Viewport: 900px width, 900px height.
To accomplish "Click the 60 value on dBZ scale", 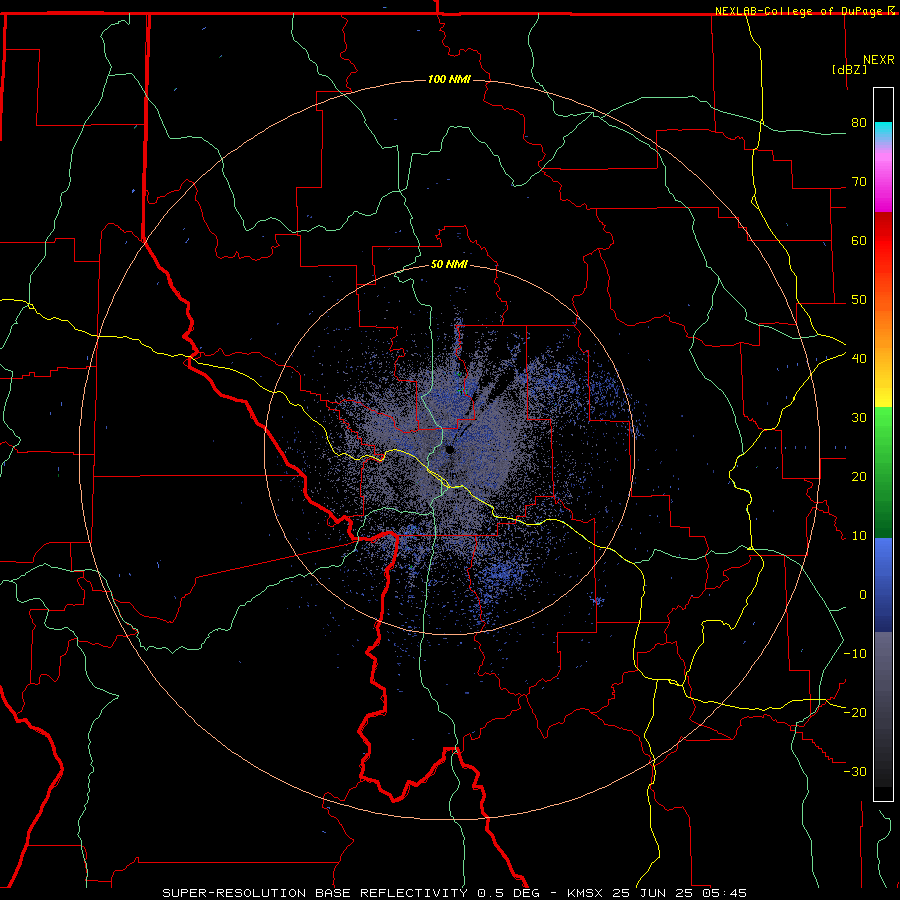I will [x=859, y=240].
